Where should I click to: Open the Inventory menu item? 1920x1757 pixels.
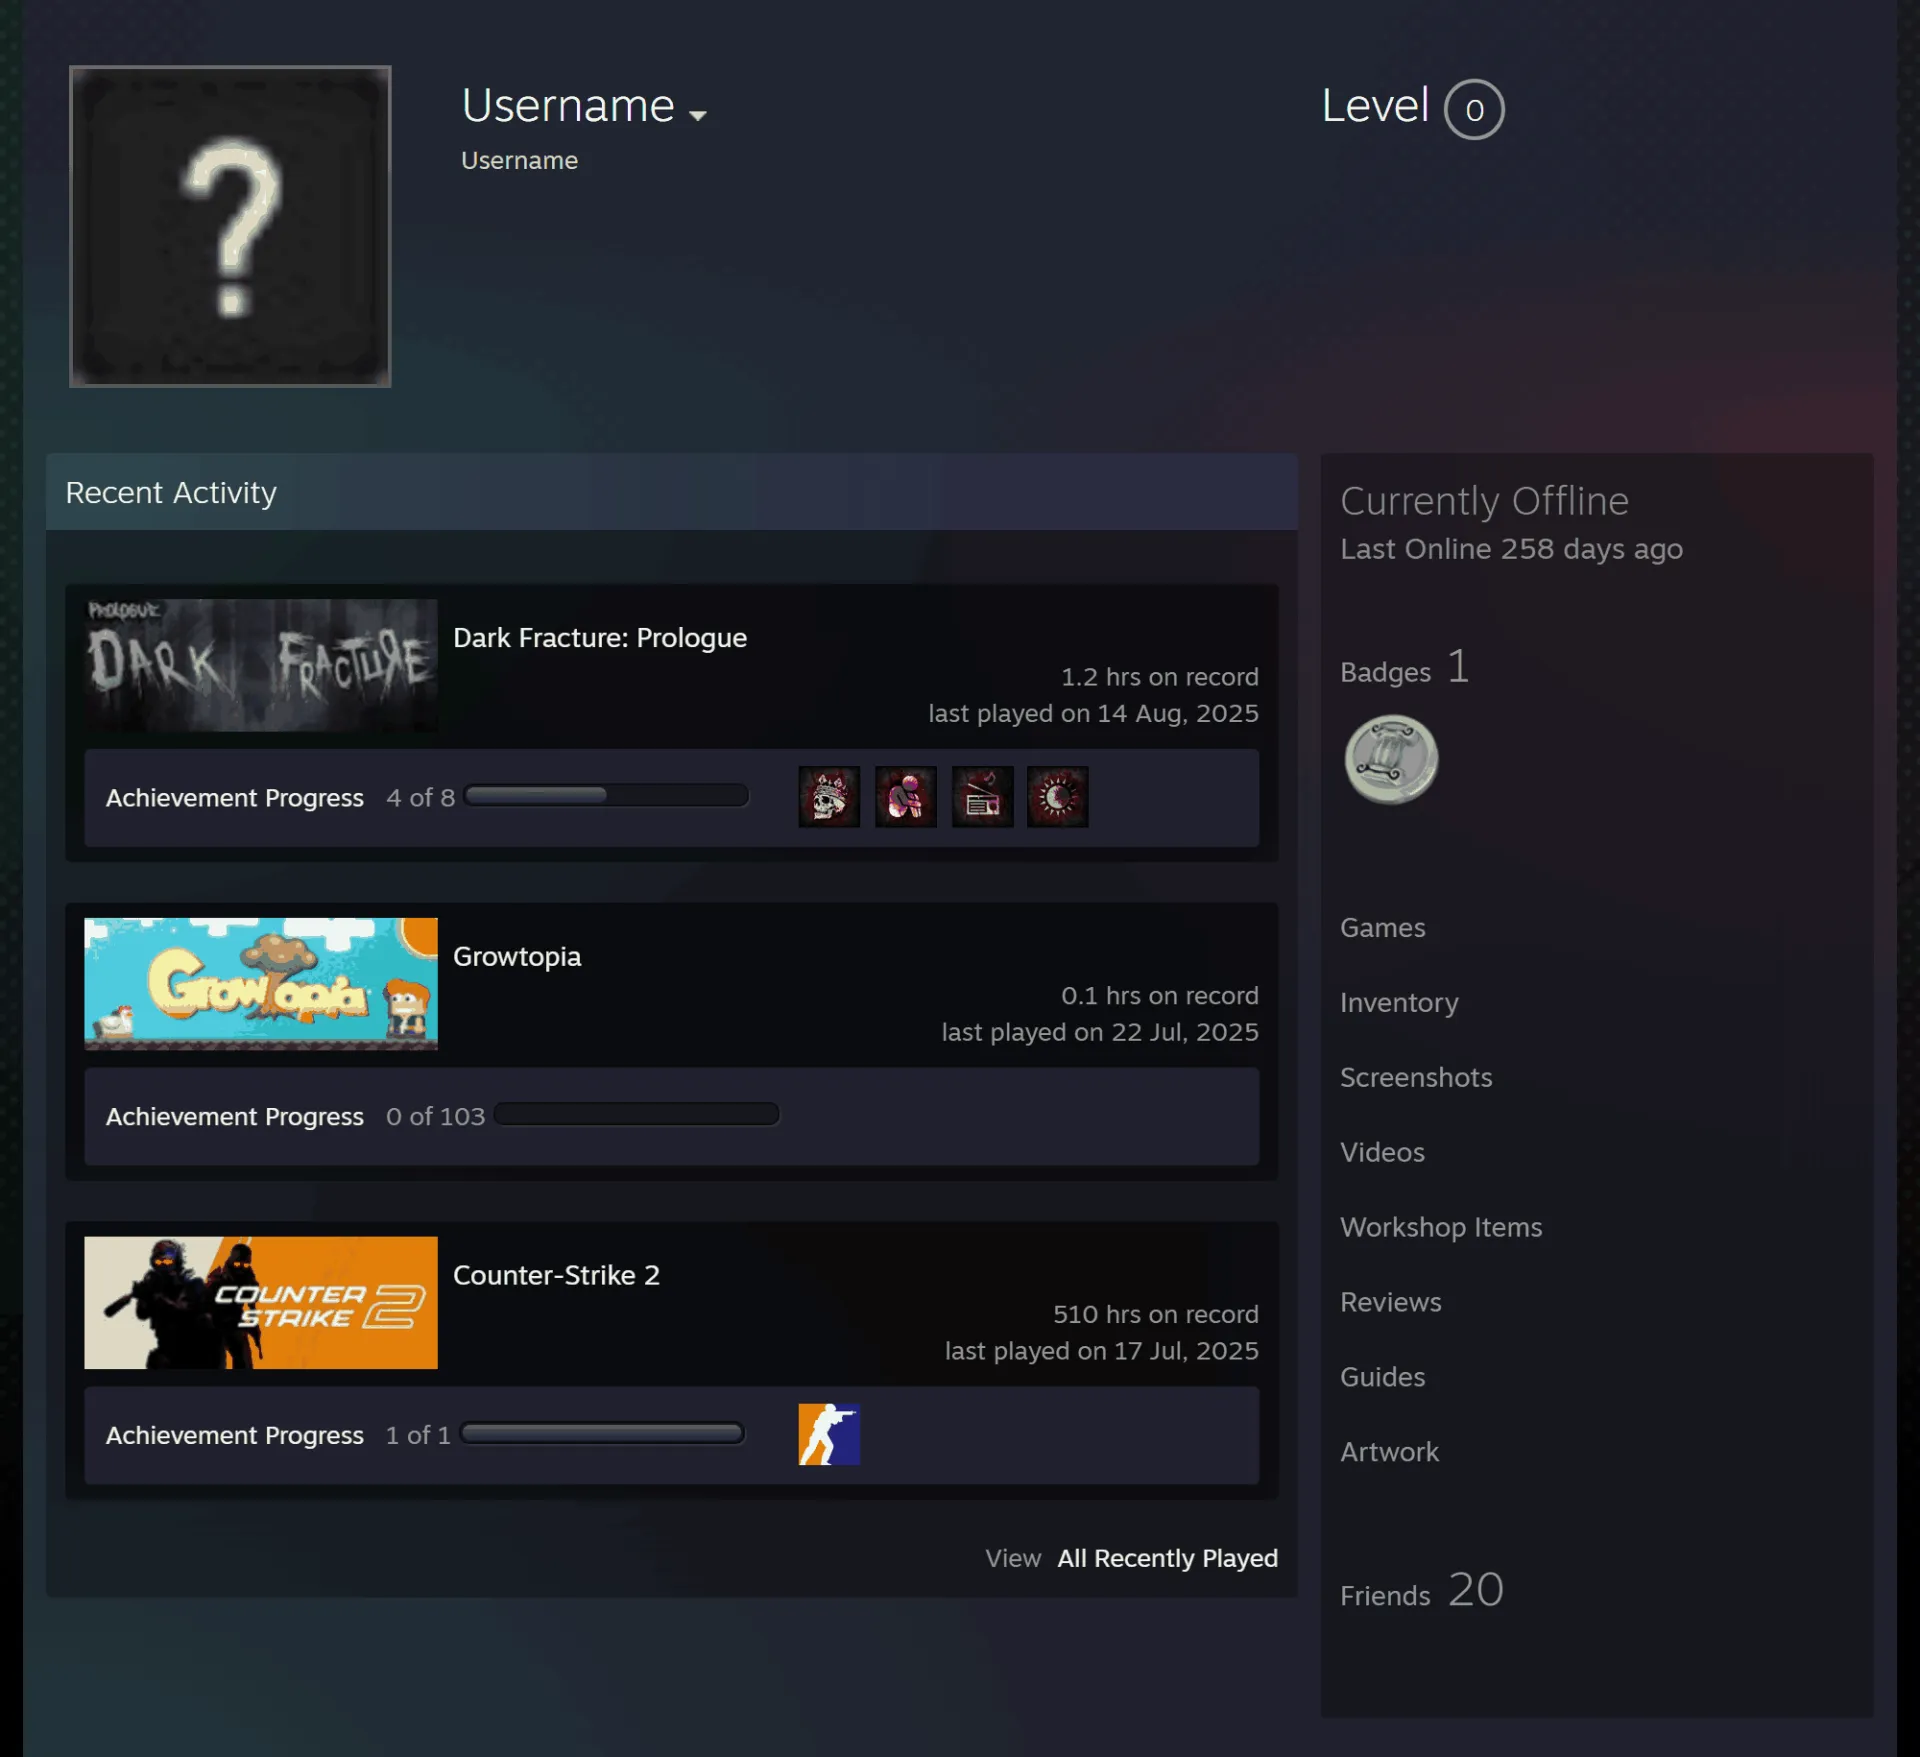point(1398,1003)
